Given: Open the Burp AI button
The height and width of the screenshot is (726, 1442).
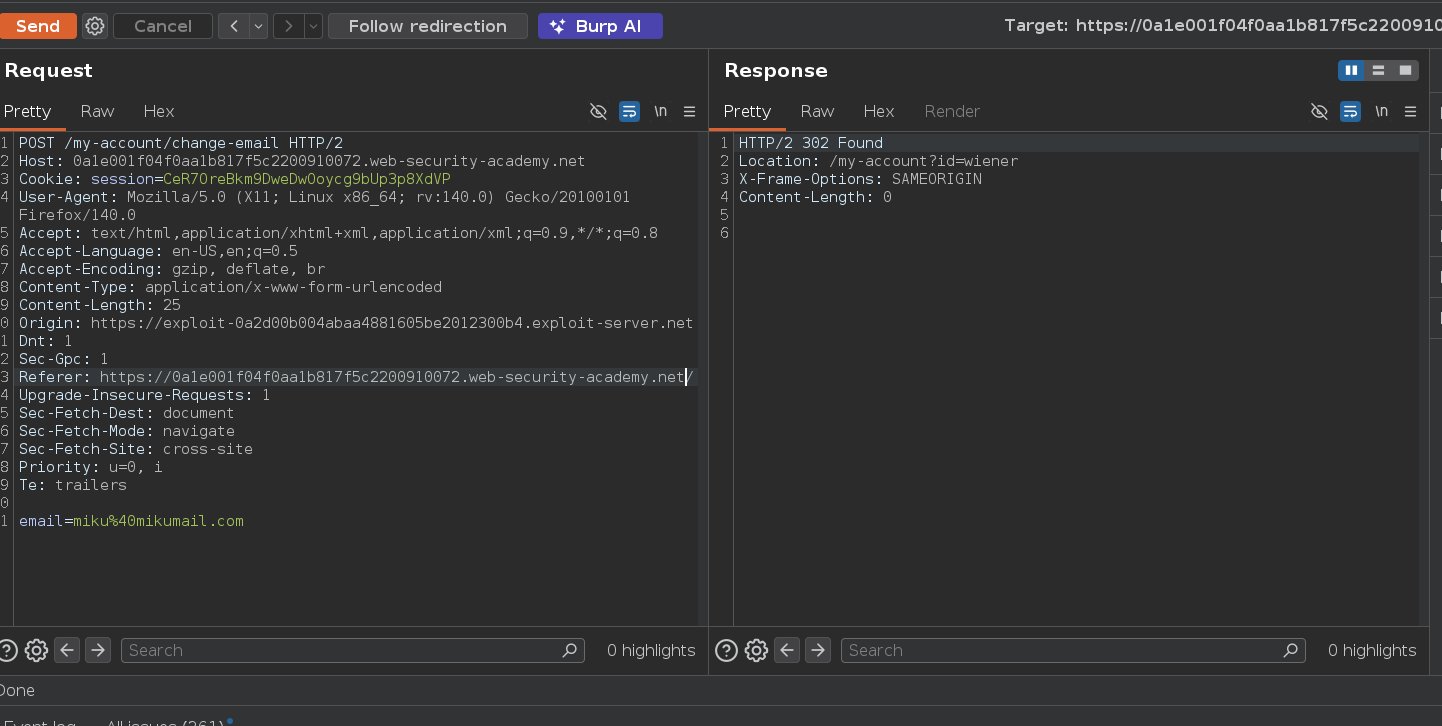Looking at the screenshot, I should [600, 26].
